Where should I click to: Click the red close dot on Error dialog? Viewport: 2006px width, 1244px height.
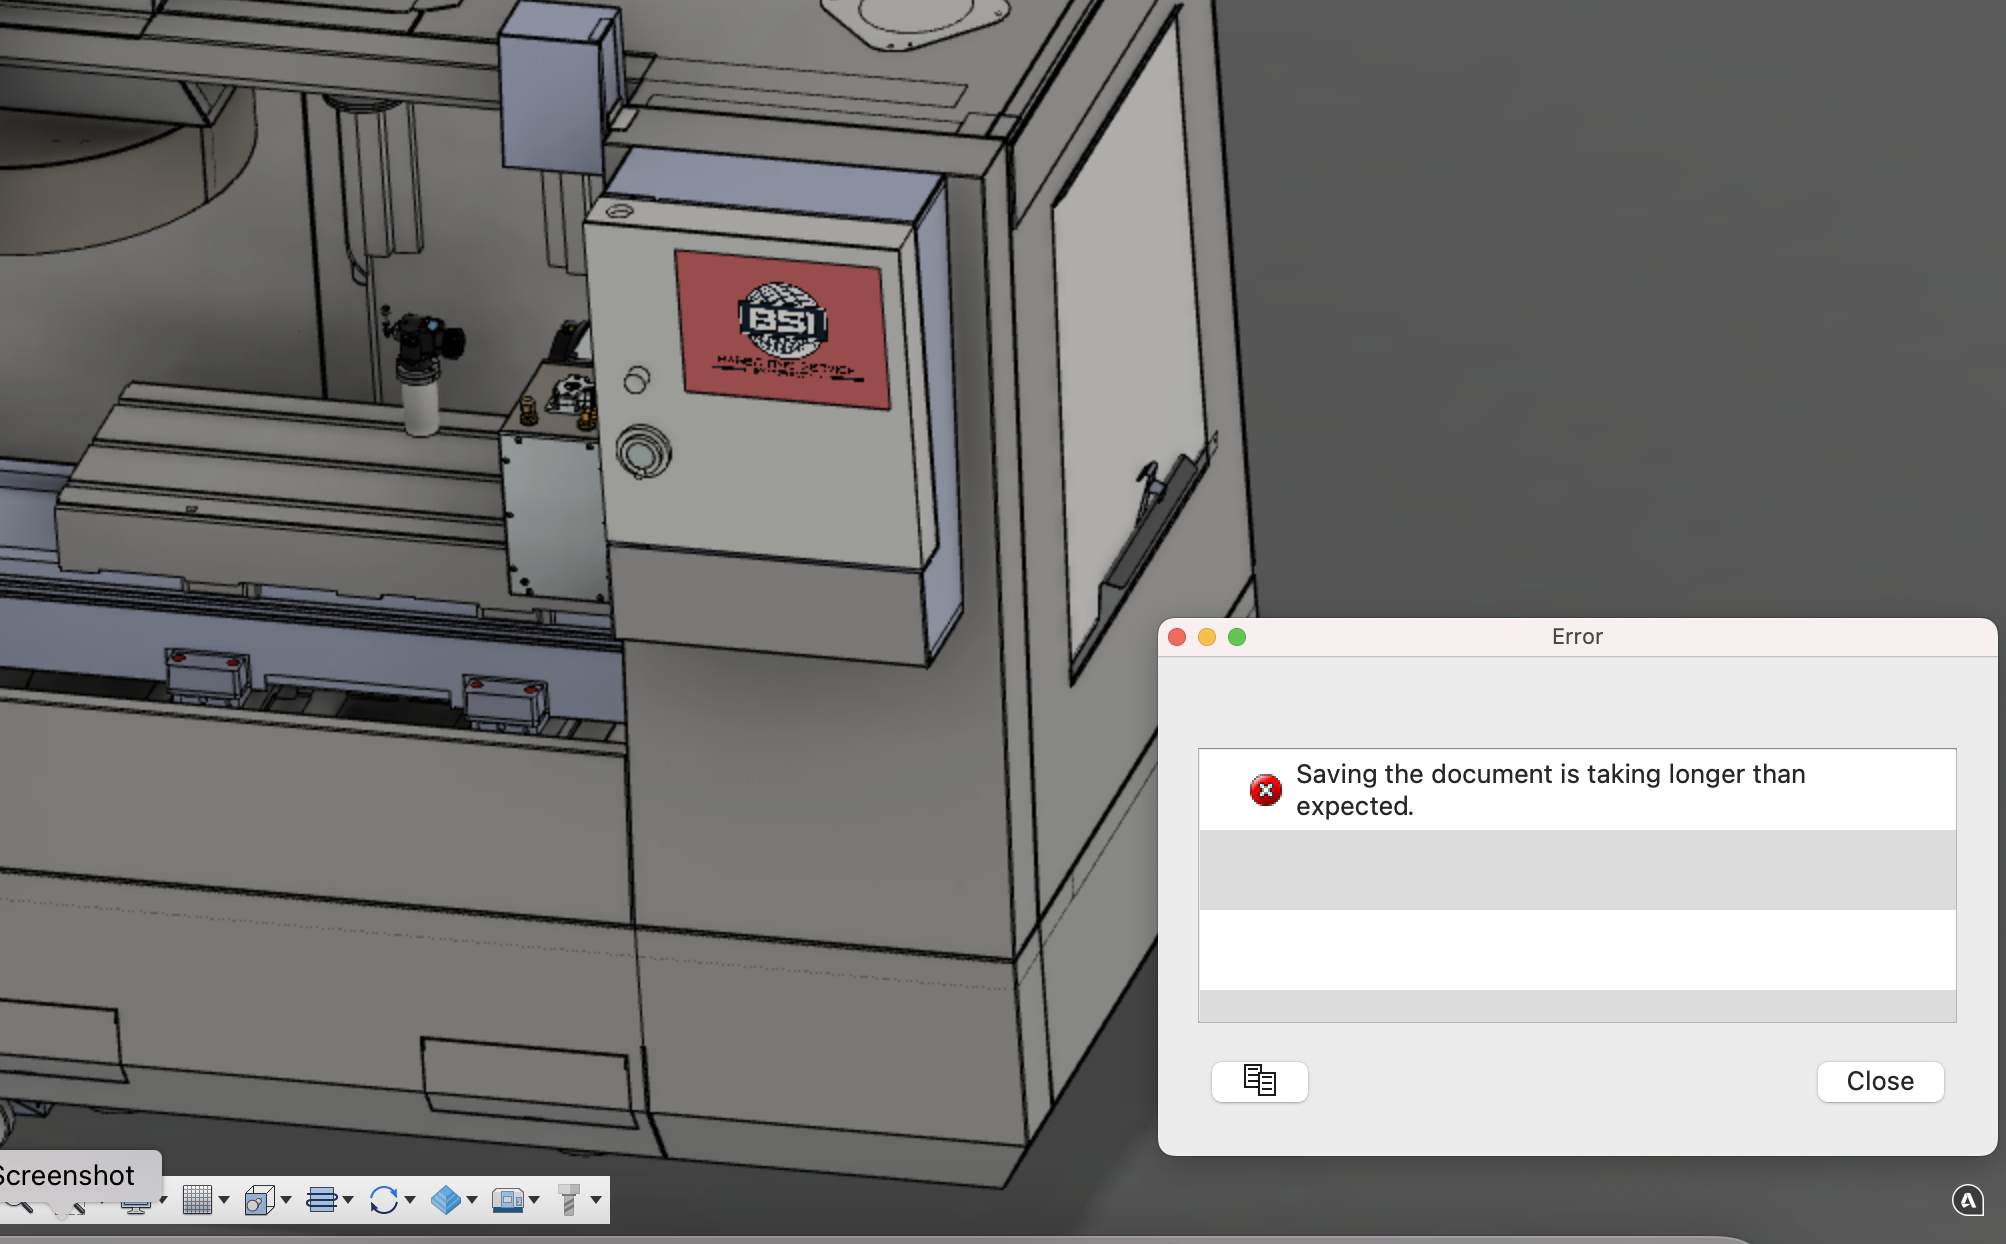pos(1177,637)
